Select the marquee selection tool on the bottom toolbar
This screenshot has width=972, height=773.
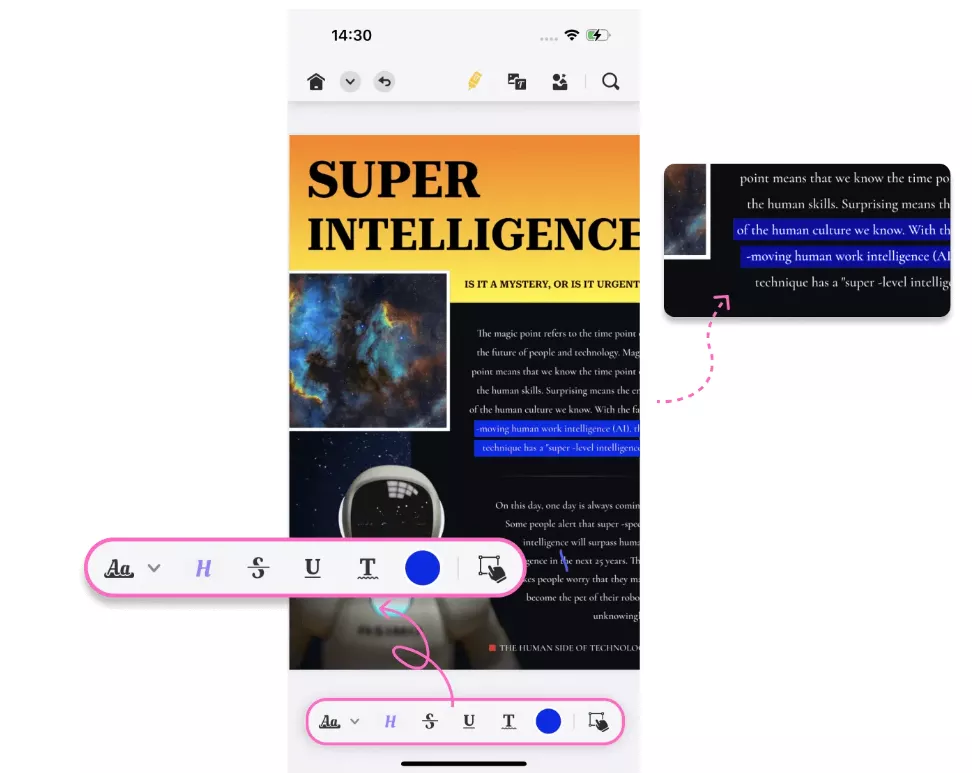(x=597, y=721)
